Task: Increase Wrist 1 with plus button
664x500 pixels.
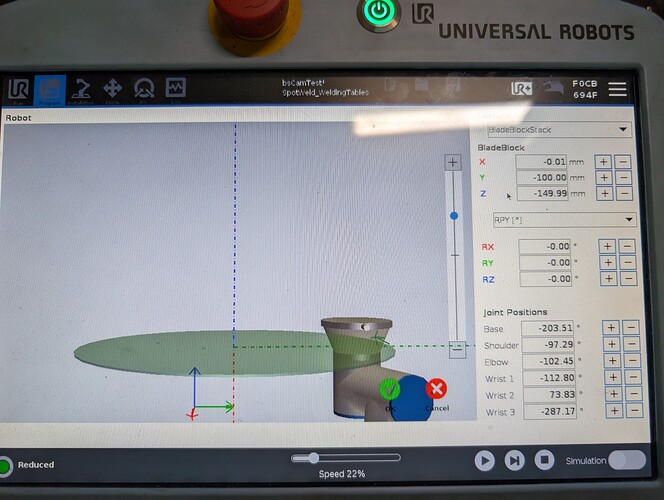Action: pos(613,377)
